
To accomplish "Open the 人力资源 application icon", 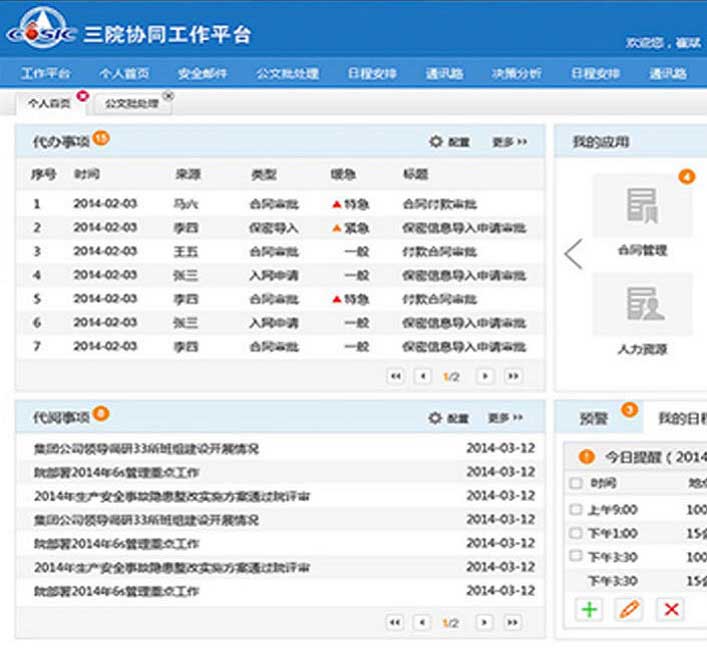I will coord(641,305).
